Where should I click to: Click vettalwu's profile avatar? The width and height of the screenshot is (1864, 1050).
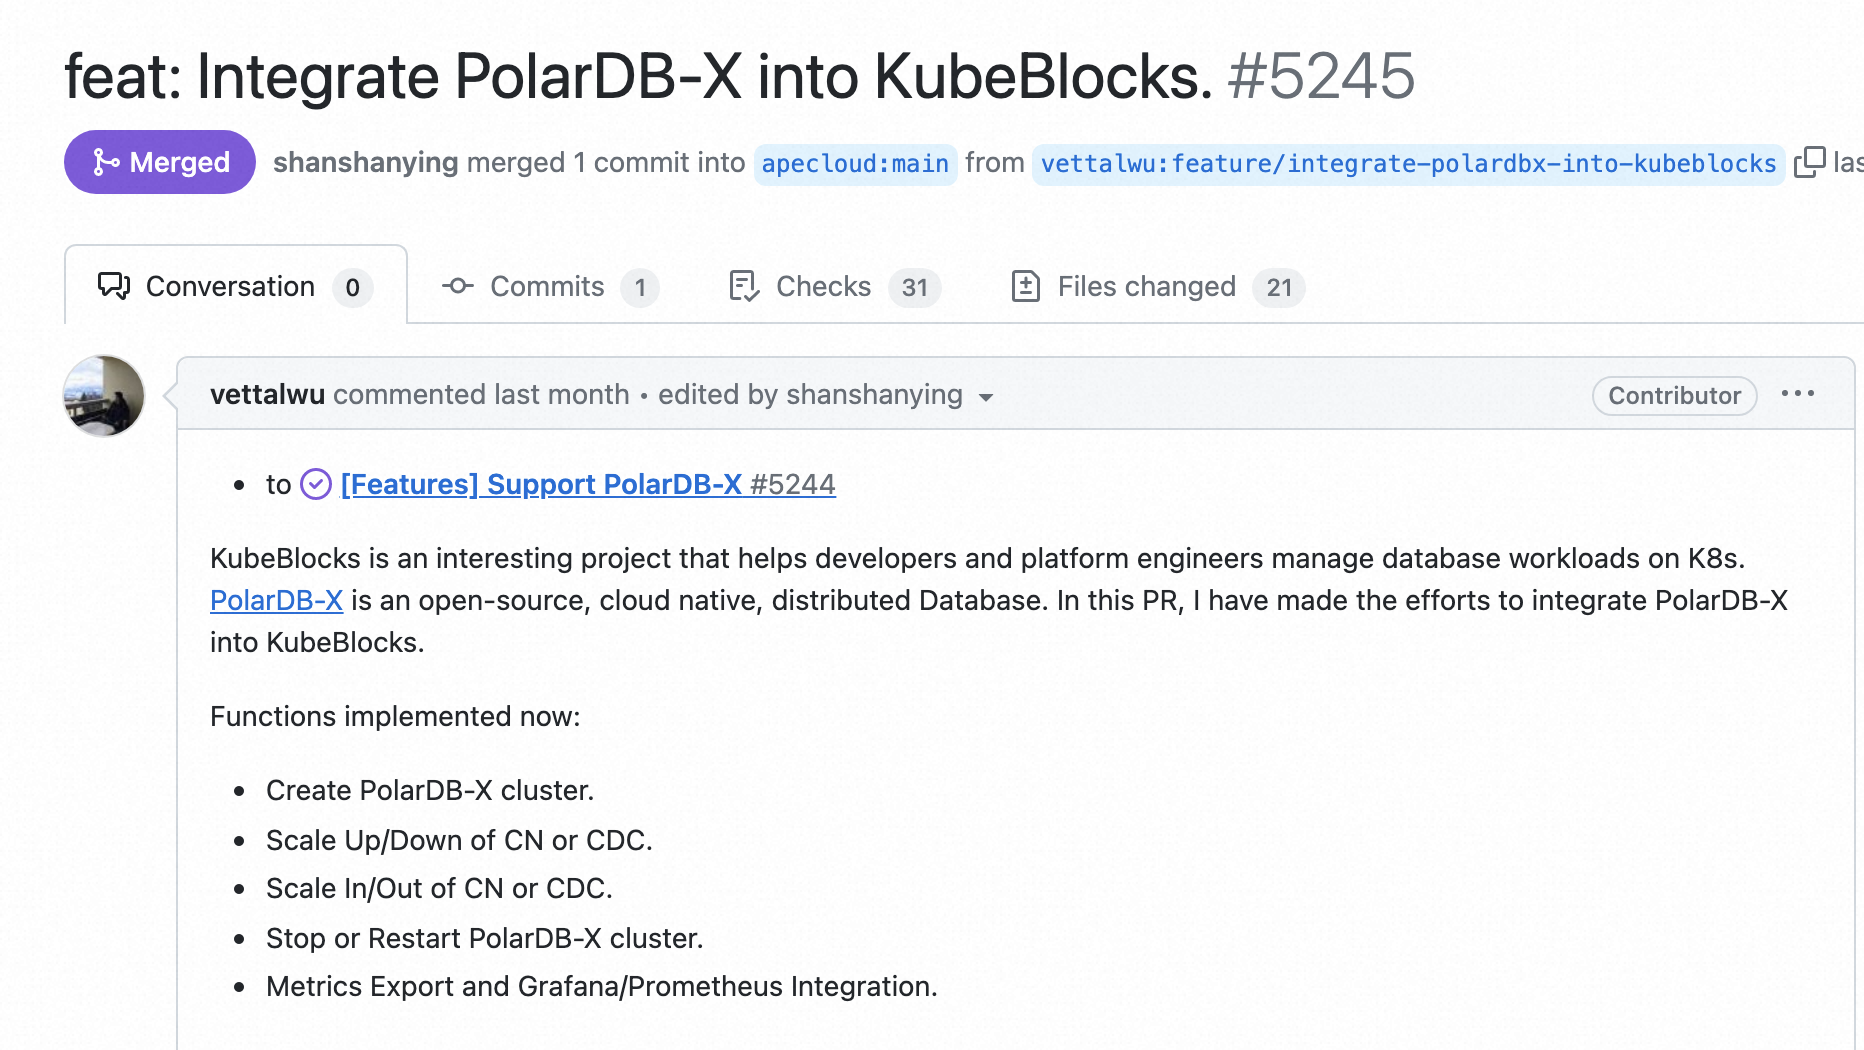104,396
